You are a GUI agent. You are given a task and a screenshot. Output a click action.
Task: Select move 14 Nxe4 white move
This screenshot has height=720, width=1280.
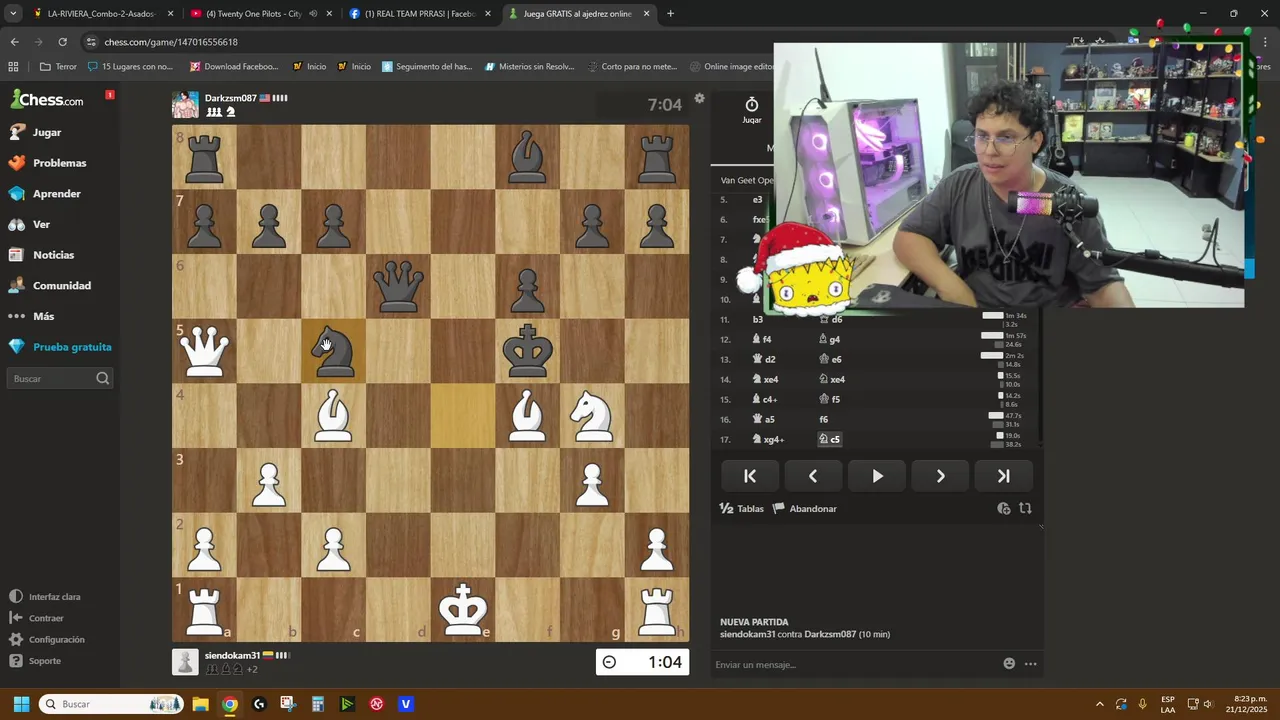click(x=766, y=379)
